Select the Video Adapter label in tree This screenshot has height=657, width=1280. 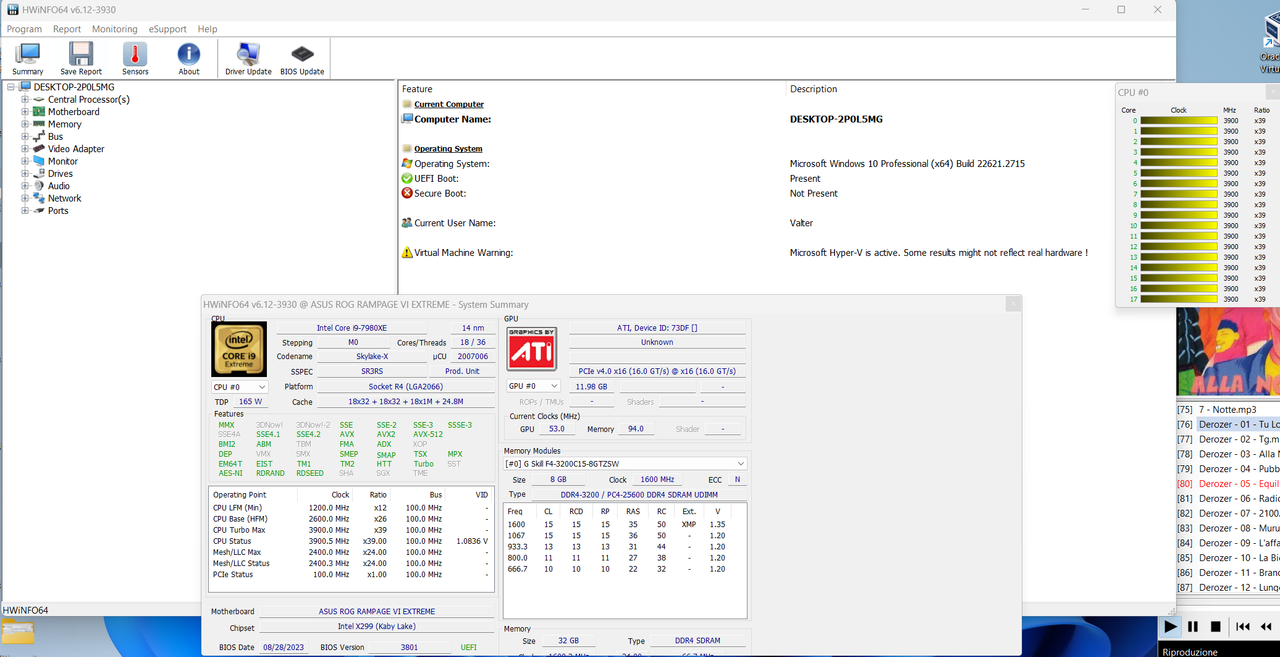(x=76, y=149)
